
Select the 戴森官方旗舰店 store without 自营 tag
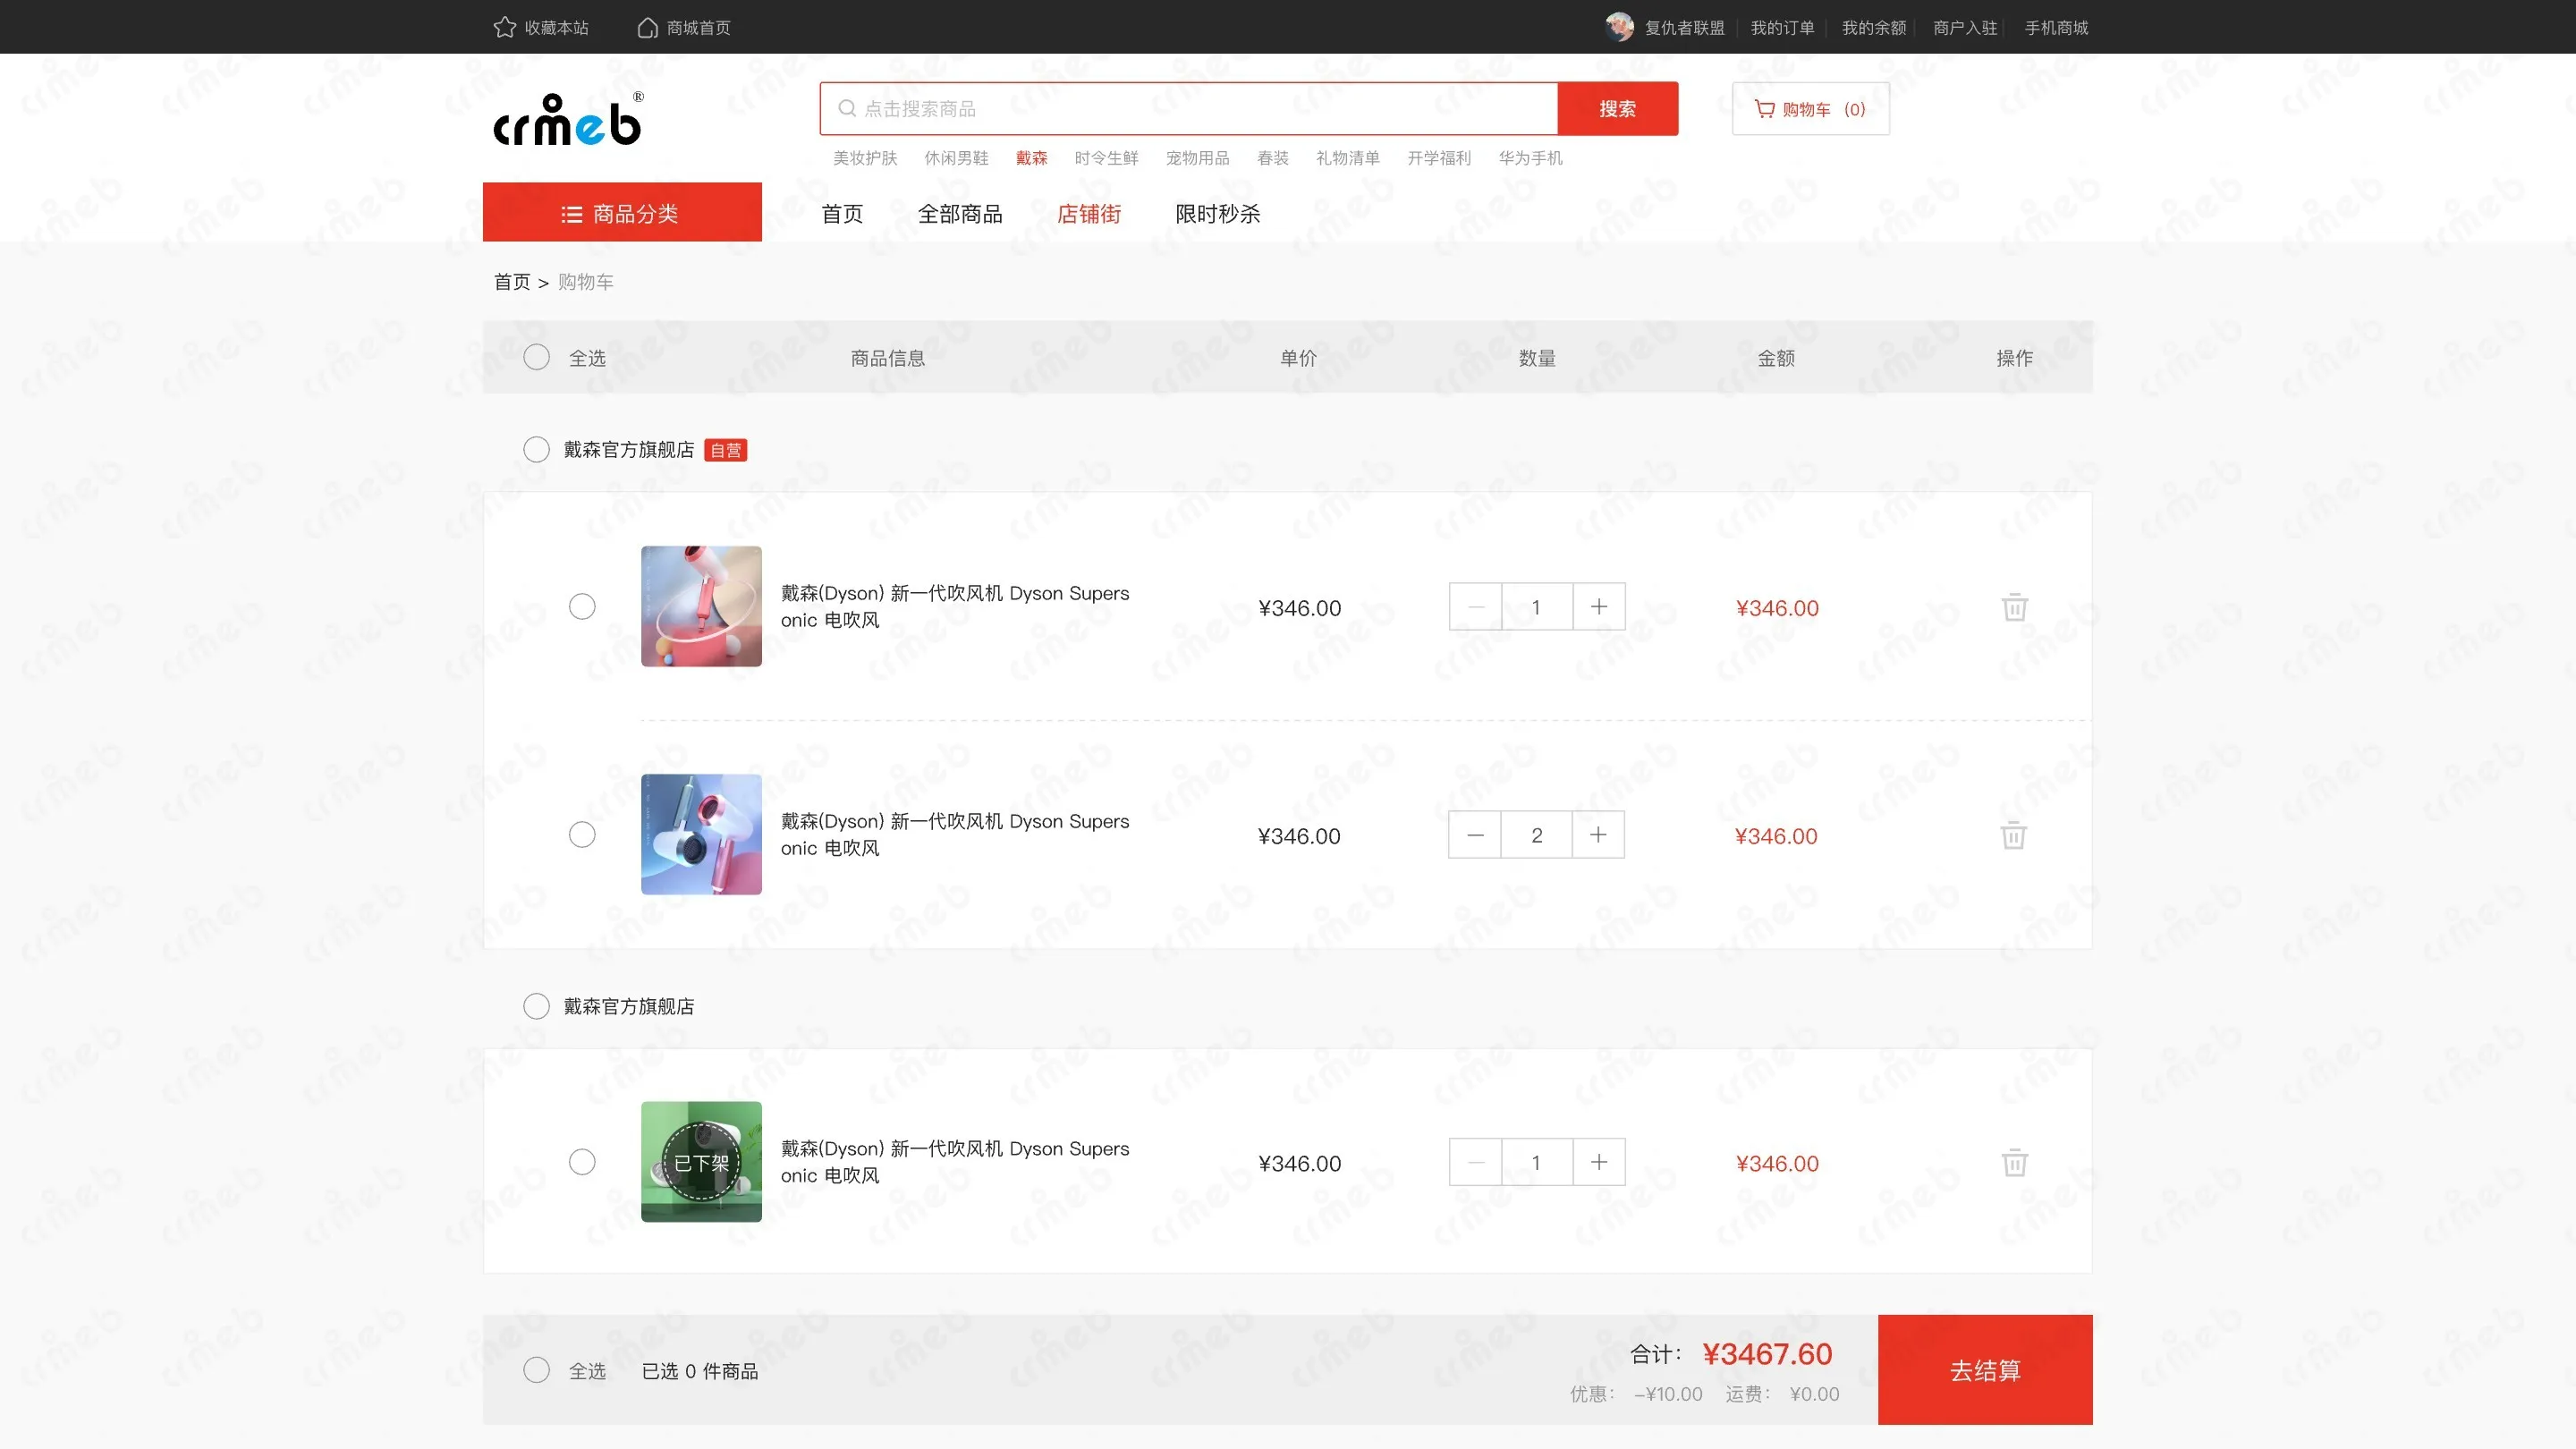(x=537, y=1006)
